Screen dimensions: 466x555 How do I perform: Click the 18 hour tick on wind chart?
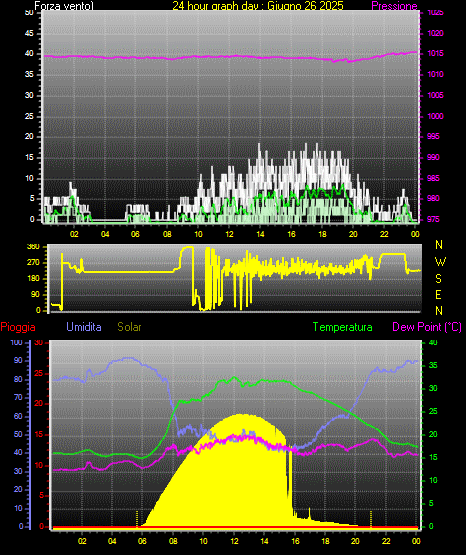point(322,234)
